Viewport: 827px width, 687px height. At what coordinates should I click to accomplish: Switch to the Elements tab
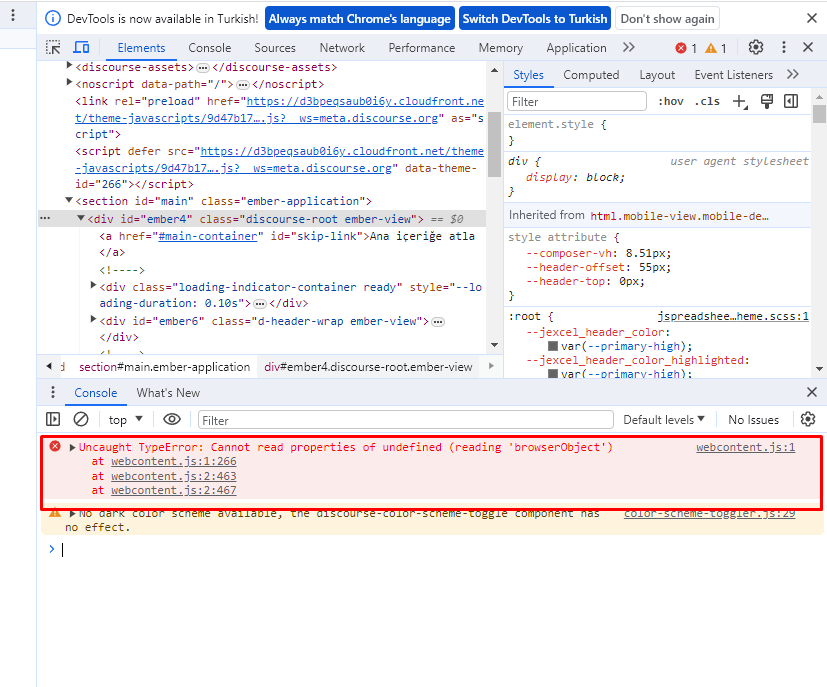[x=141, y=48]
